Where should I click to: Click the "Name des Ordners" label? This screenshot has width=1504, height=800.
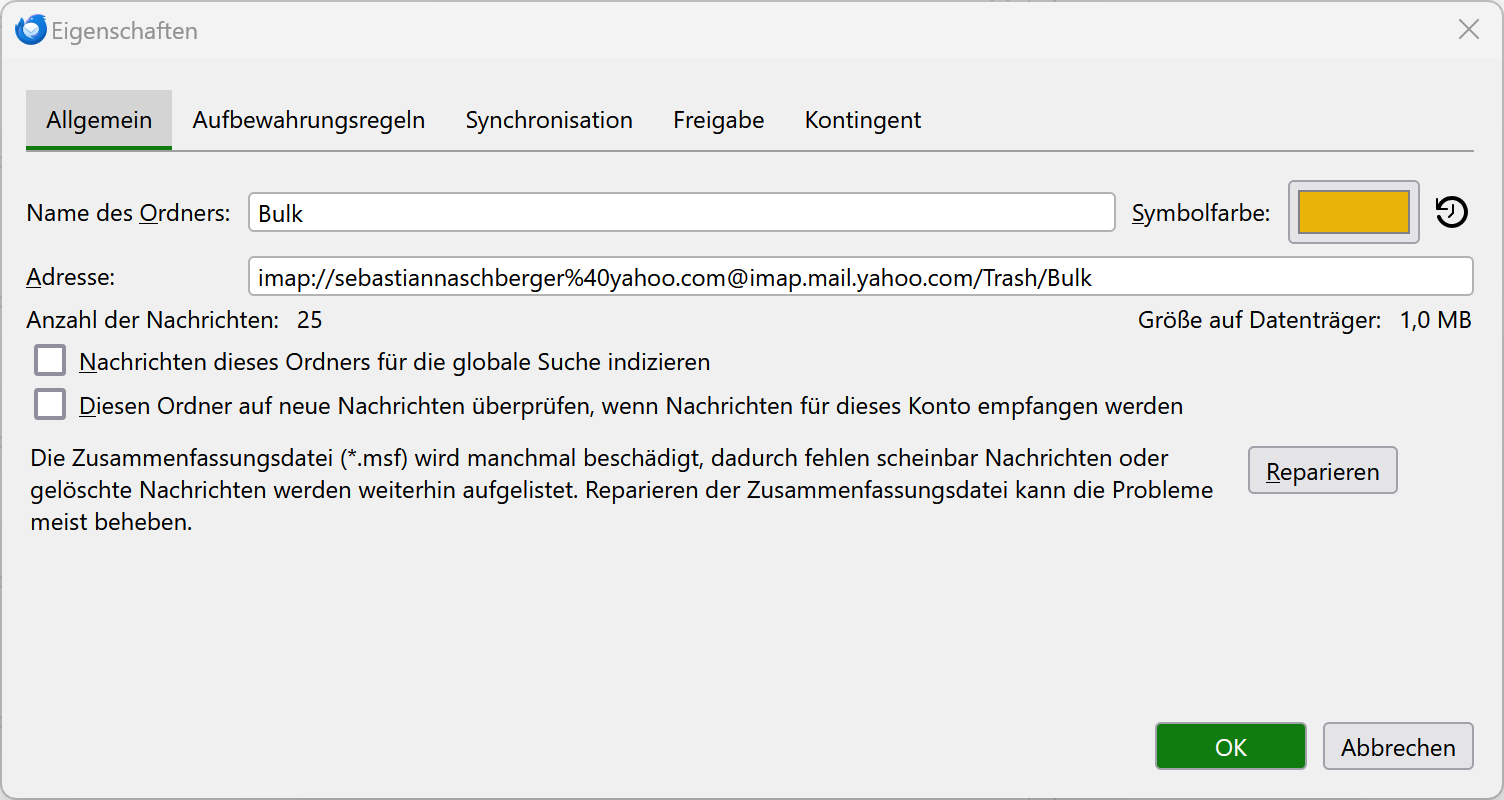tap(128, 213)
